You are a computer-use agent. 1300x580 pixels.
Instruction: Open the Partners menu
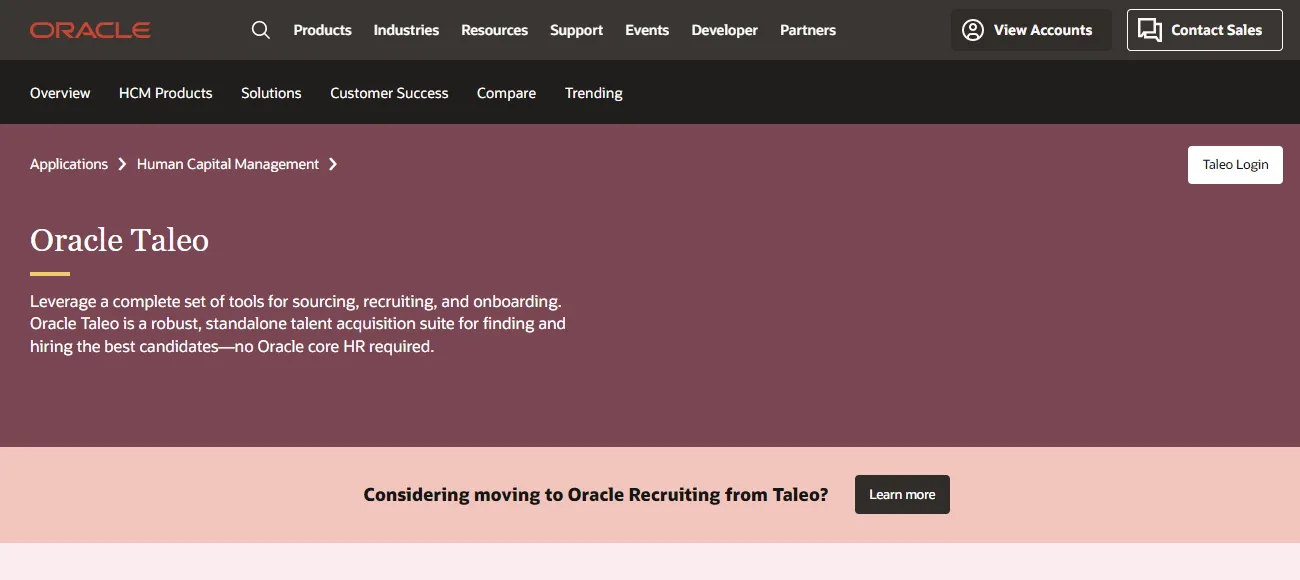point(808,30)
